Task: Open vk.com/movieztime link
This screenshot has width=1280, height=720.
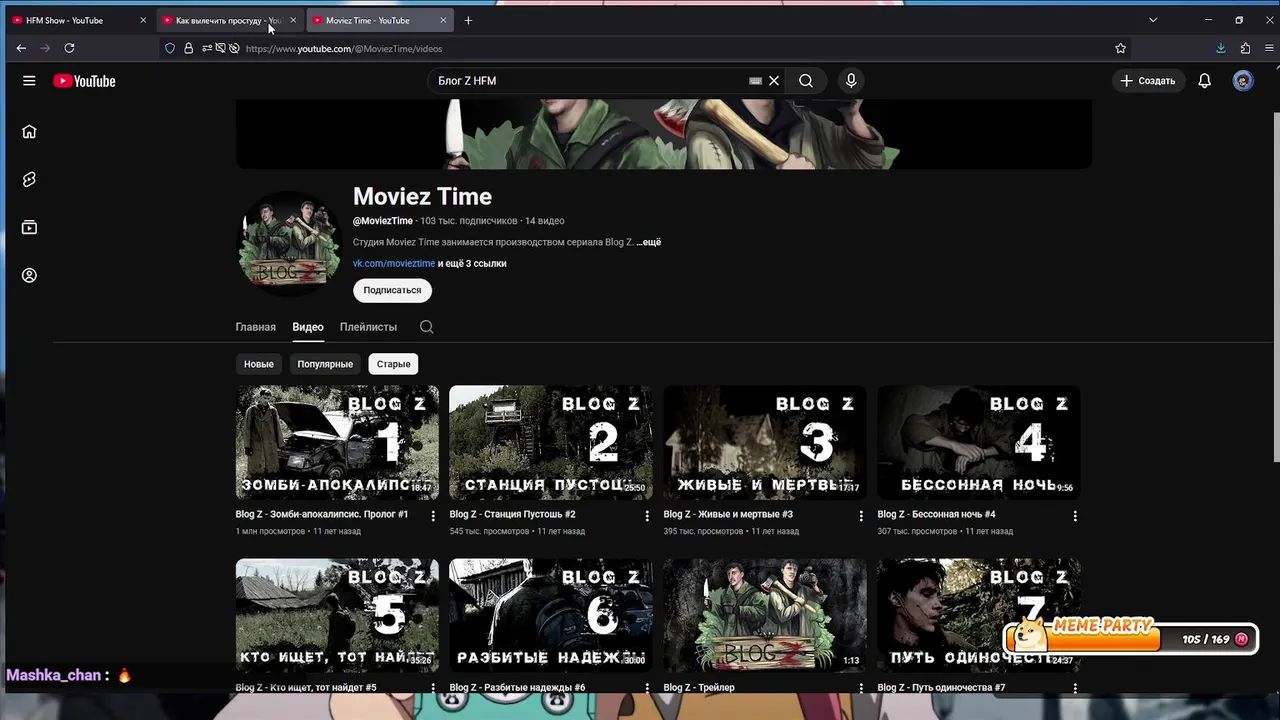Action: click(394, 264)
